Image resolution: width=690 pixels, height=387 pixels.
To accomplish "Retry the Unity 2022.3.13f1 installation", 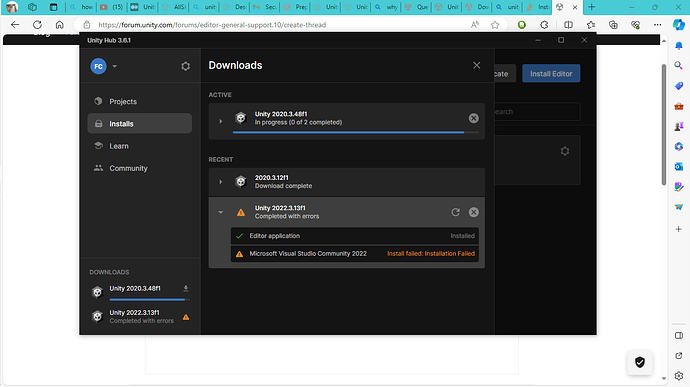I will pos(455,212).
